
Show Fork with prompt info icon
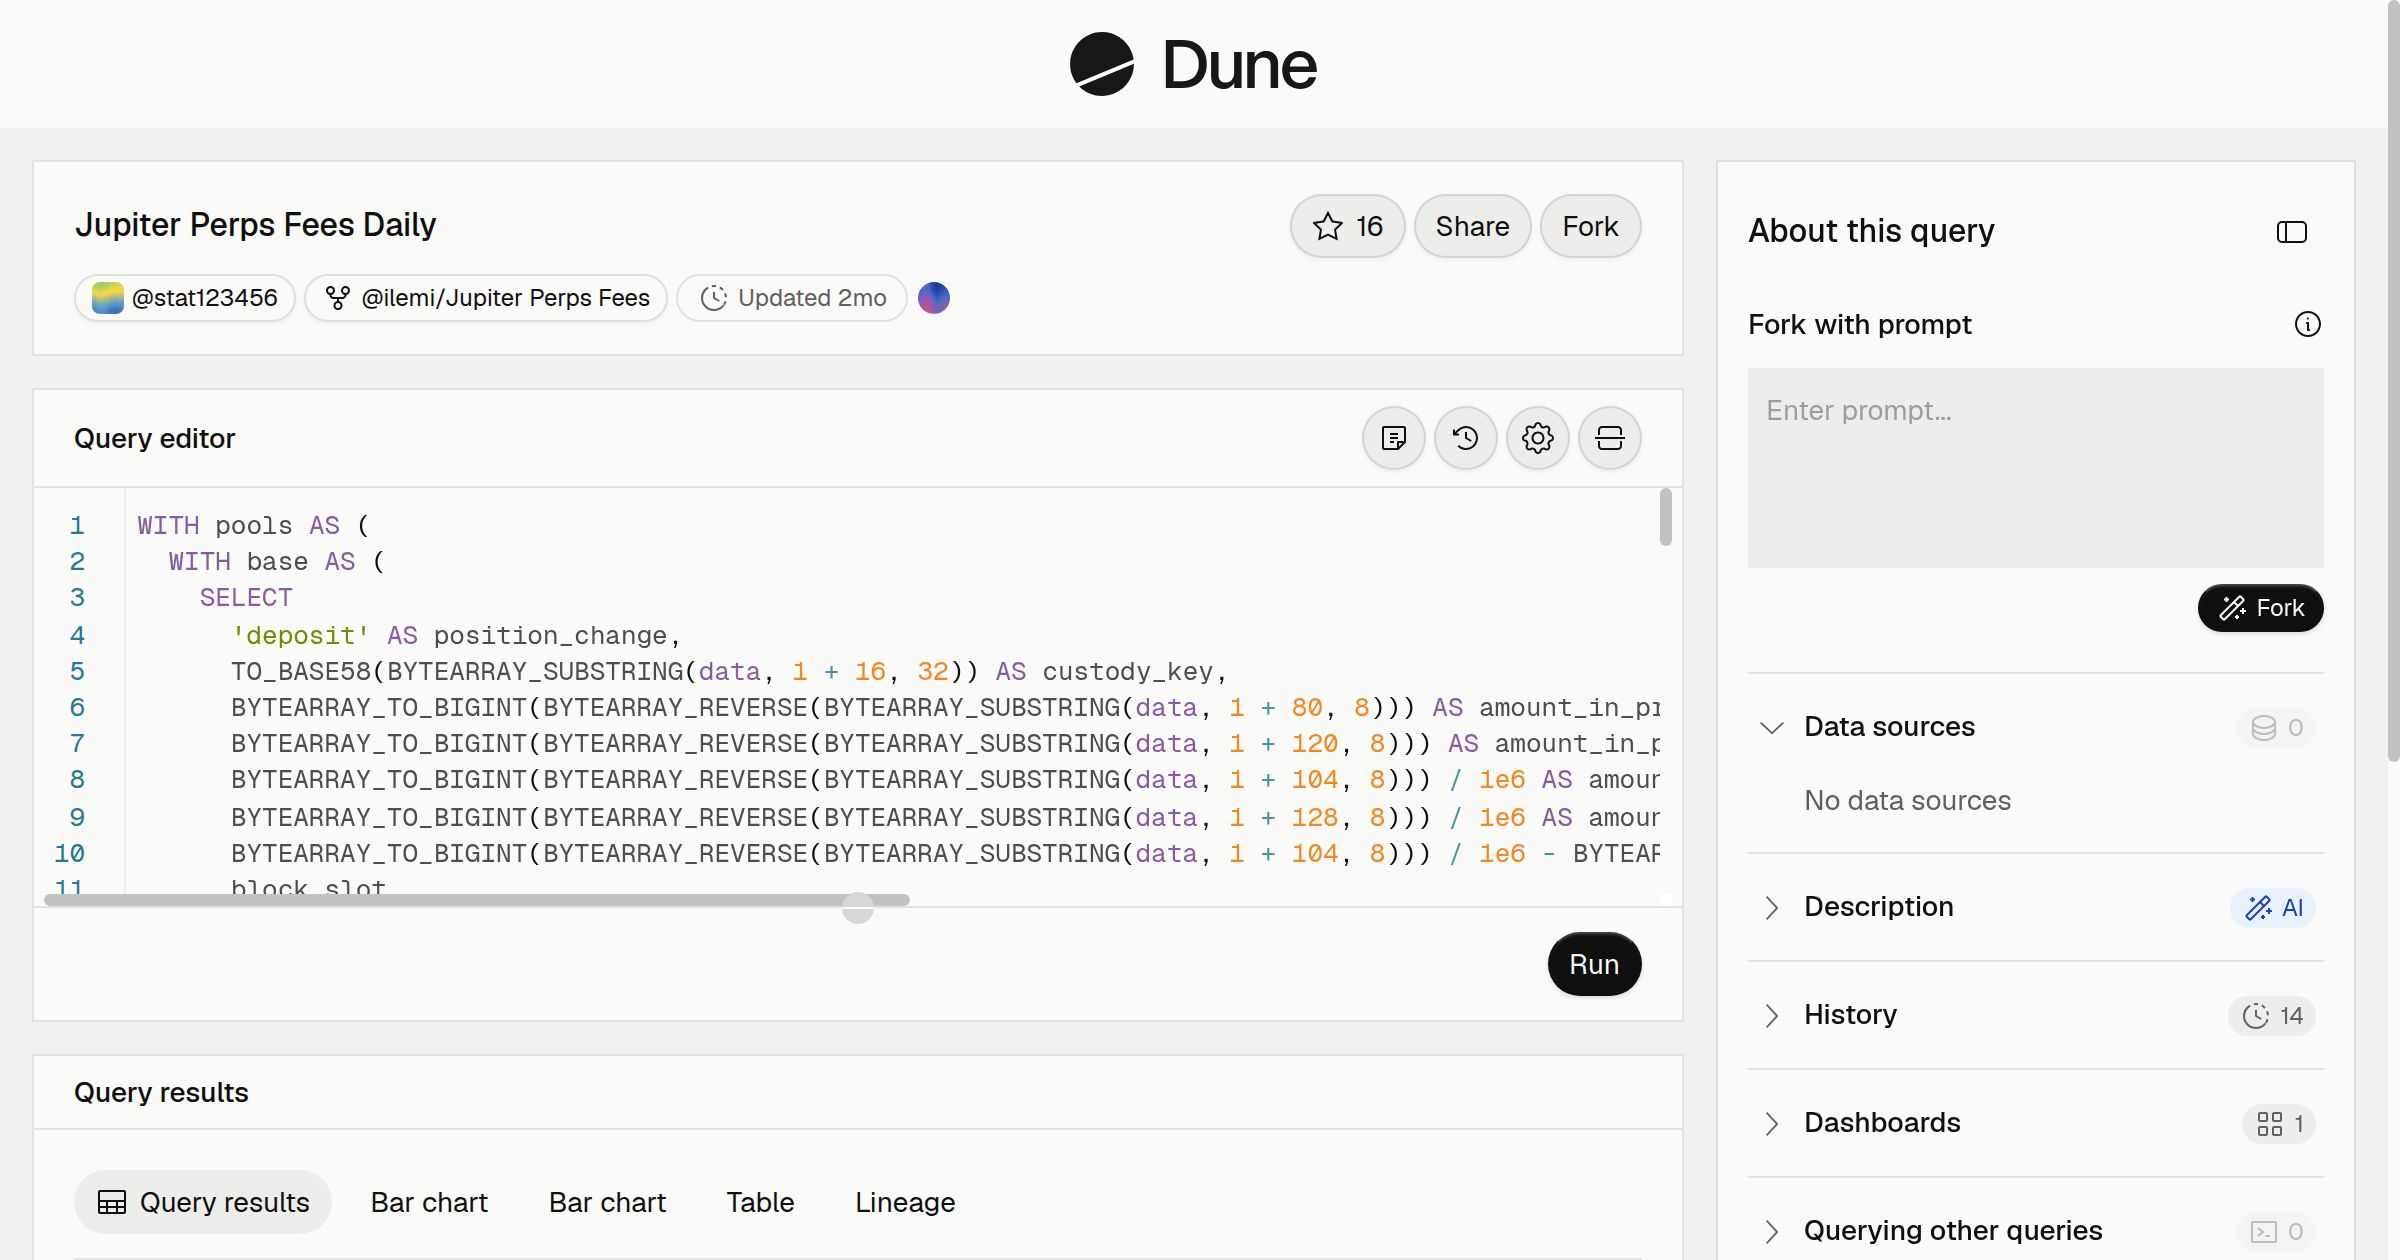click(x=2307, y=324)
